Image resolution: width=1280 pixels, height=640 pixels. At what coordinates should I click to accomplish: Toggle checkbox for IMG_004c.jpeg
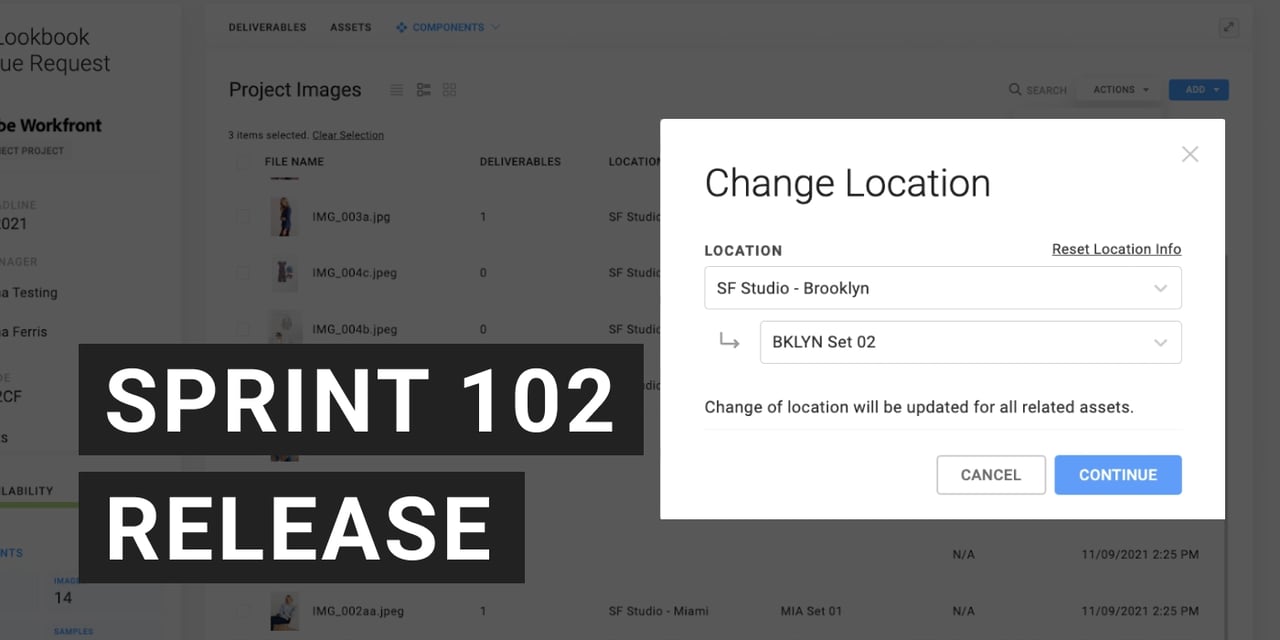coord(244,273)
